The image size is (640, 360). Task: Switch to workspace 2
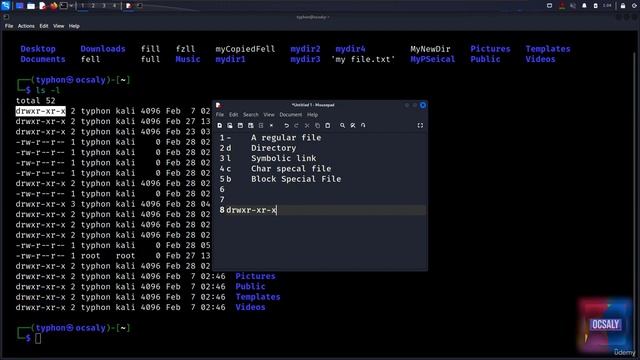pos(93,6)
